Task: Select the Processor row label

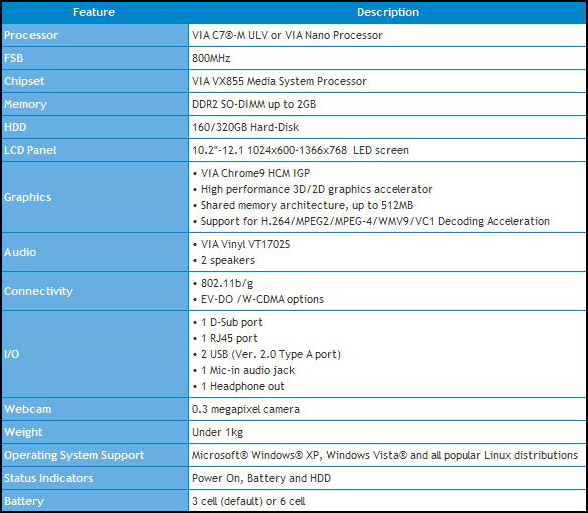Action: [x=31, y=35]
